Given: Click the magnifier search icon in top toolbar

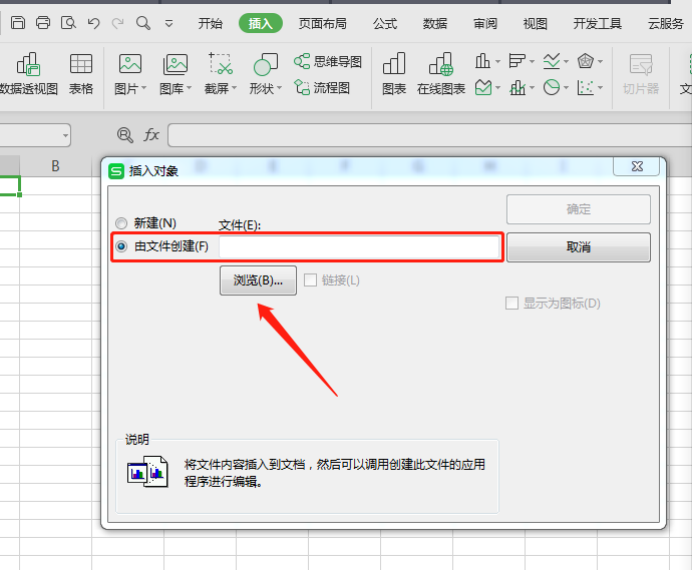Looking at the screenshot, I should pos(143,23).
